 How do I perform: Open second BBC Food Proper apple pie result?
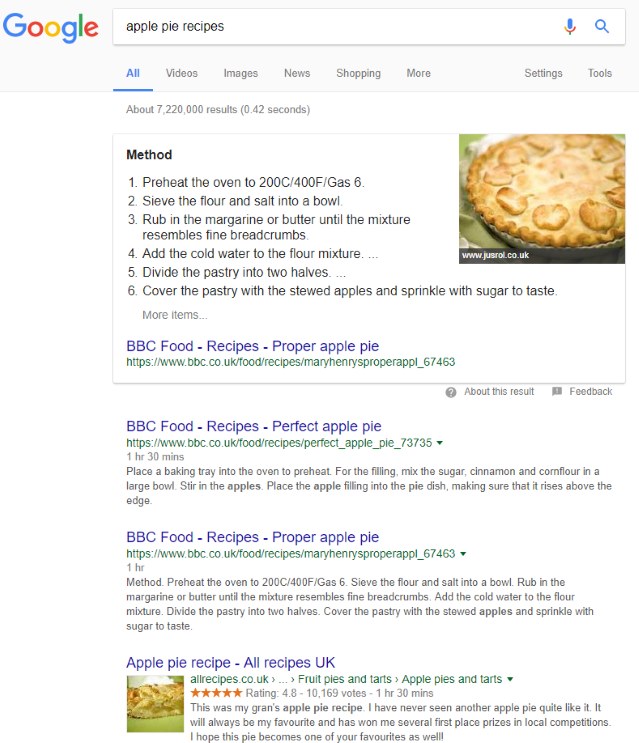click(x=252, y=537)
